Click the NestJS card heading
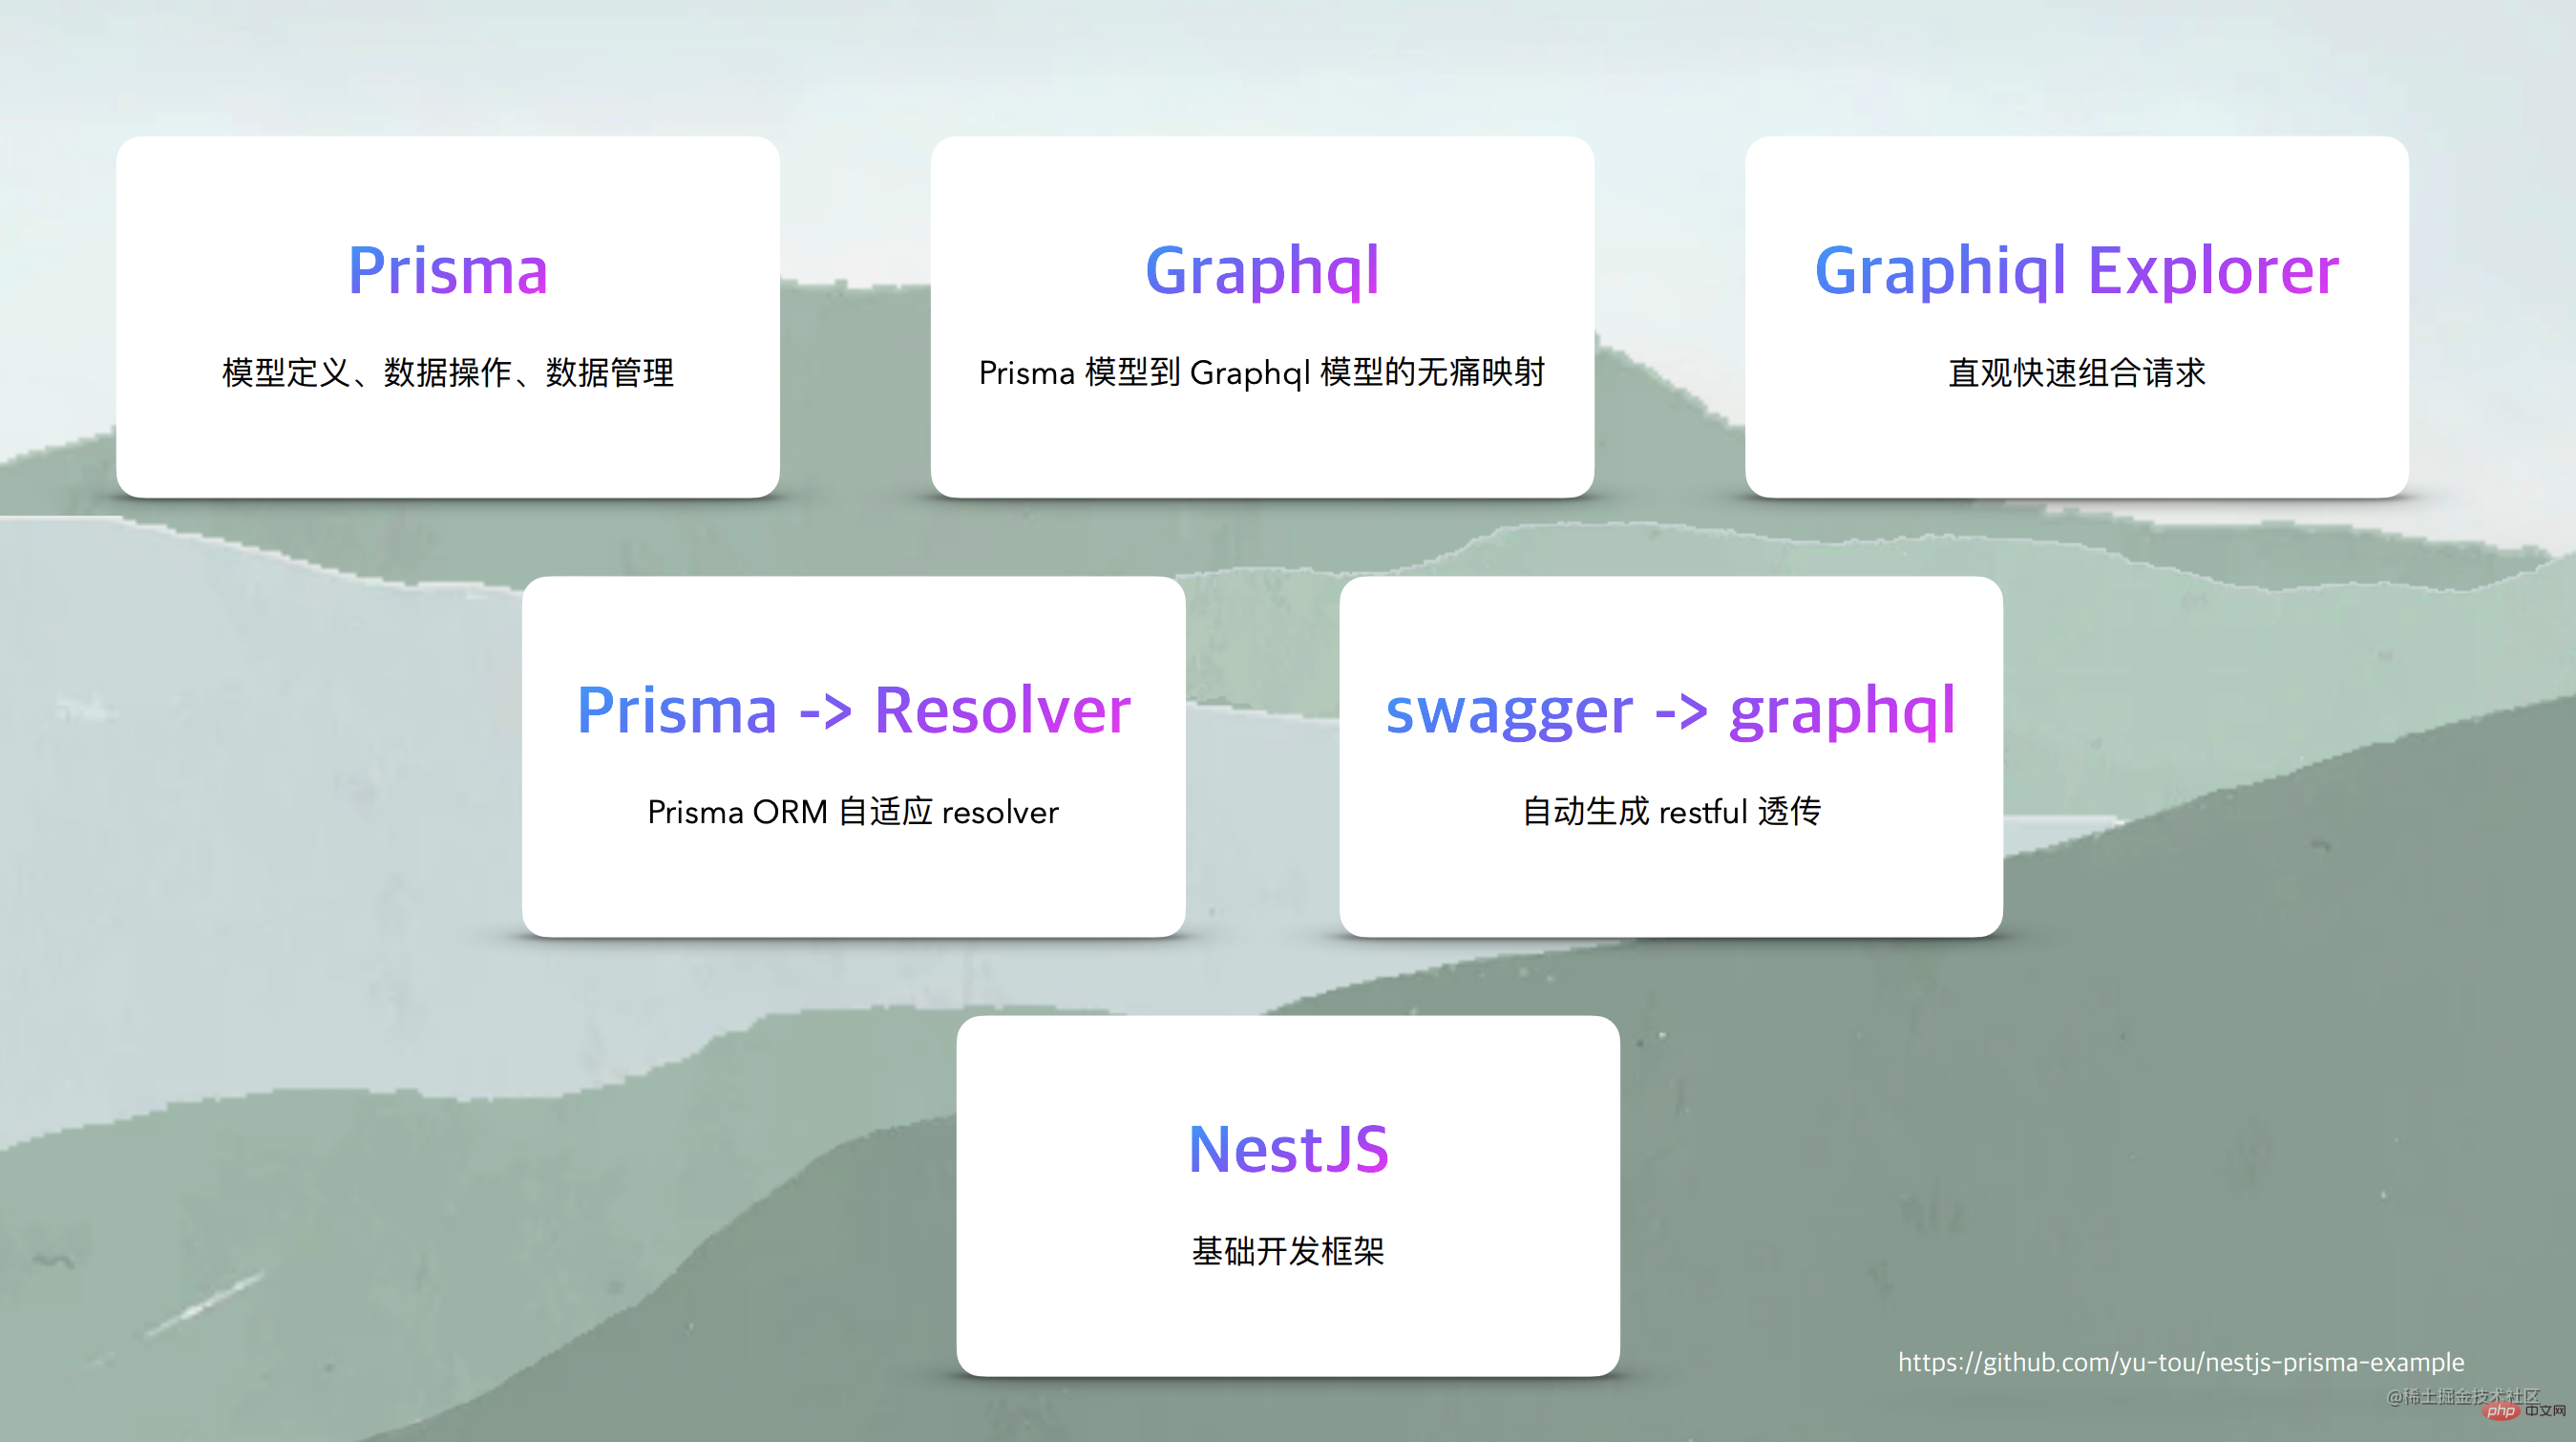Image resolution: width=2576 pixels, height=1442 pixels. coord(1287,1149)
